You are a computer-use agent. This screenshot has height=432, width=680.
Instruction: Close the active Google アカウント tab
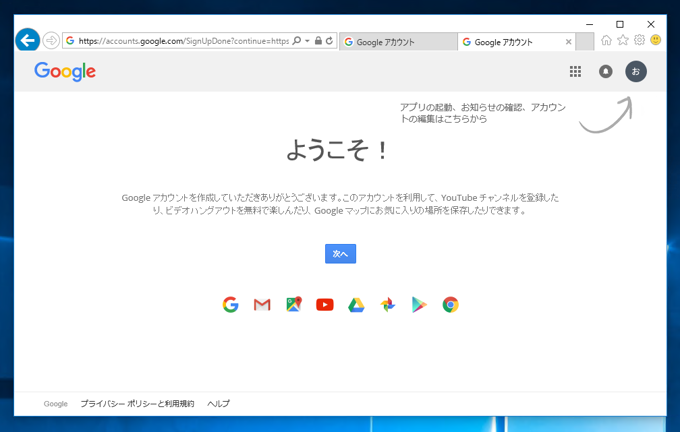coord(568,42)
